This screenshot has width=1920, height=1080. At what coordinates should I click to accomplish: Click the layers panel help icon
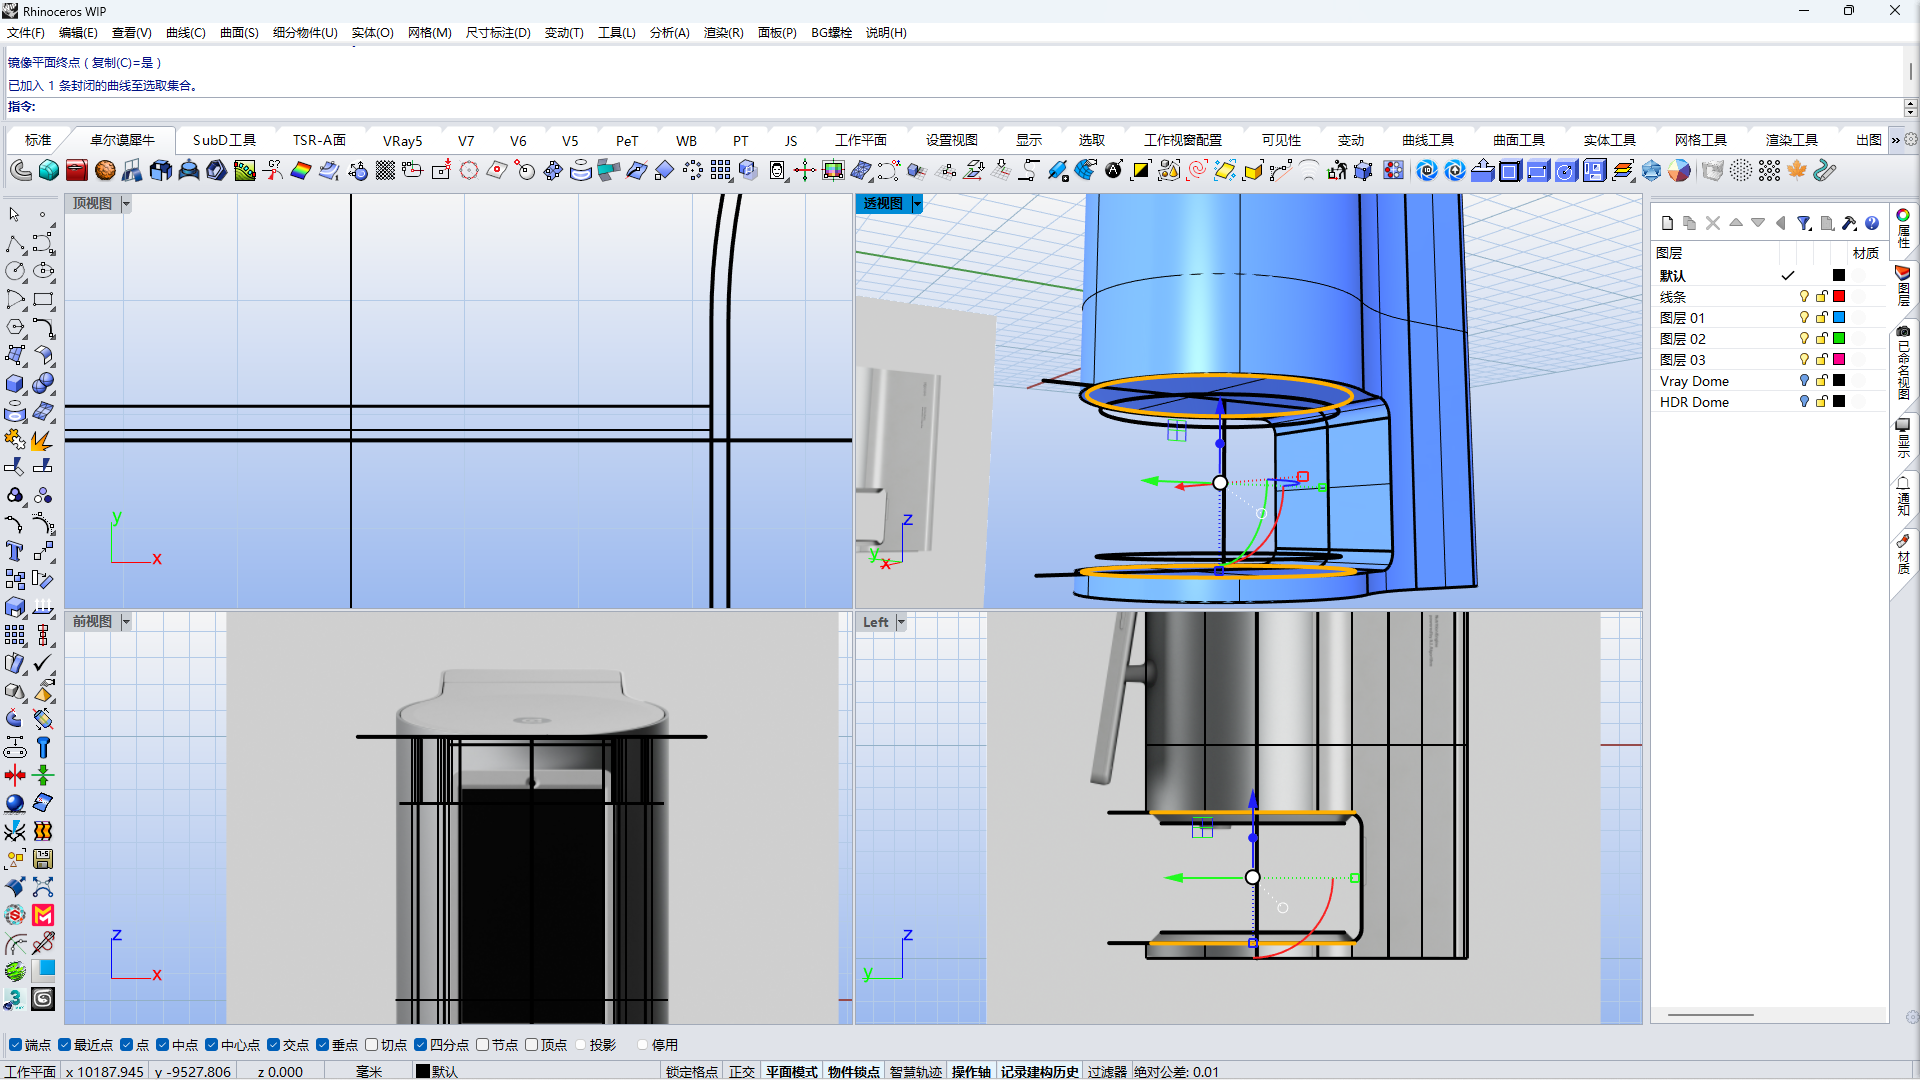point(1872,223)
